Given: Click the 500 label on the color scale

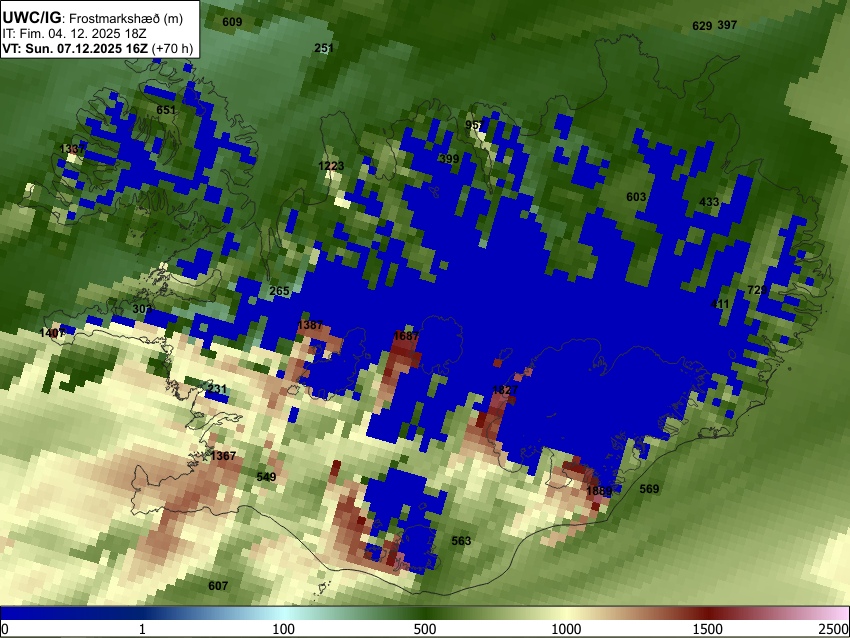Looking at the screenshot, I should [x=425, y=629].
